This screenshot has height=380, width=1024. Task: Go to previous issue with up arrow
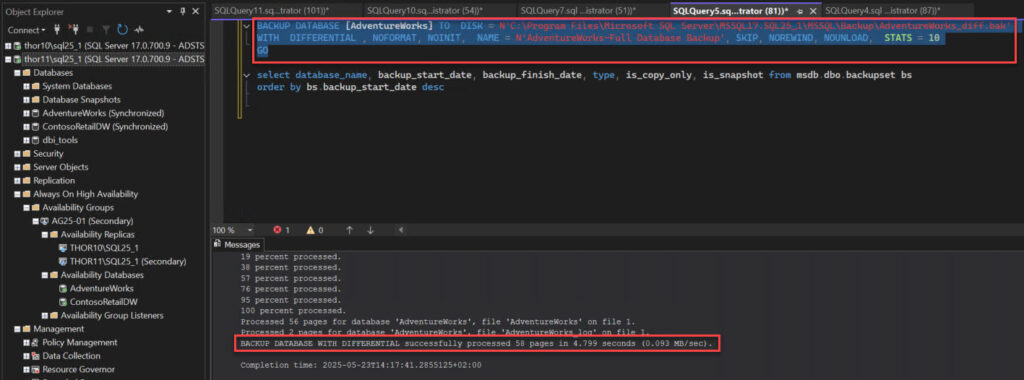(x=349, y=230)
